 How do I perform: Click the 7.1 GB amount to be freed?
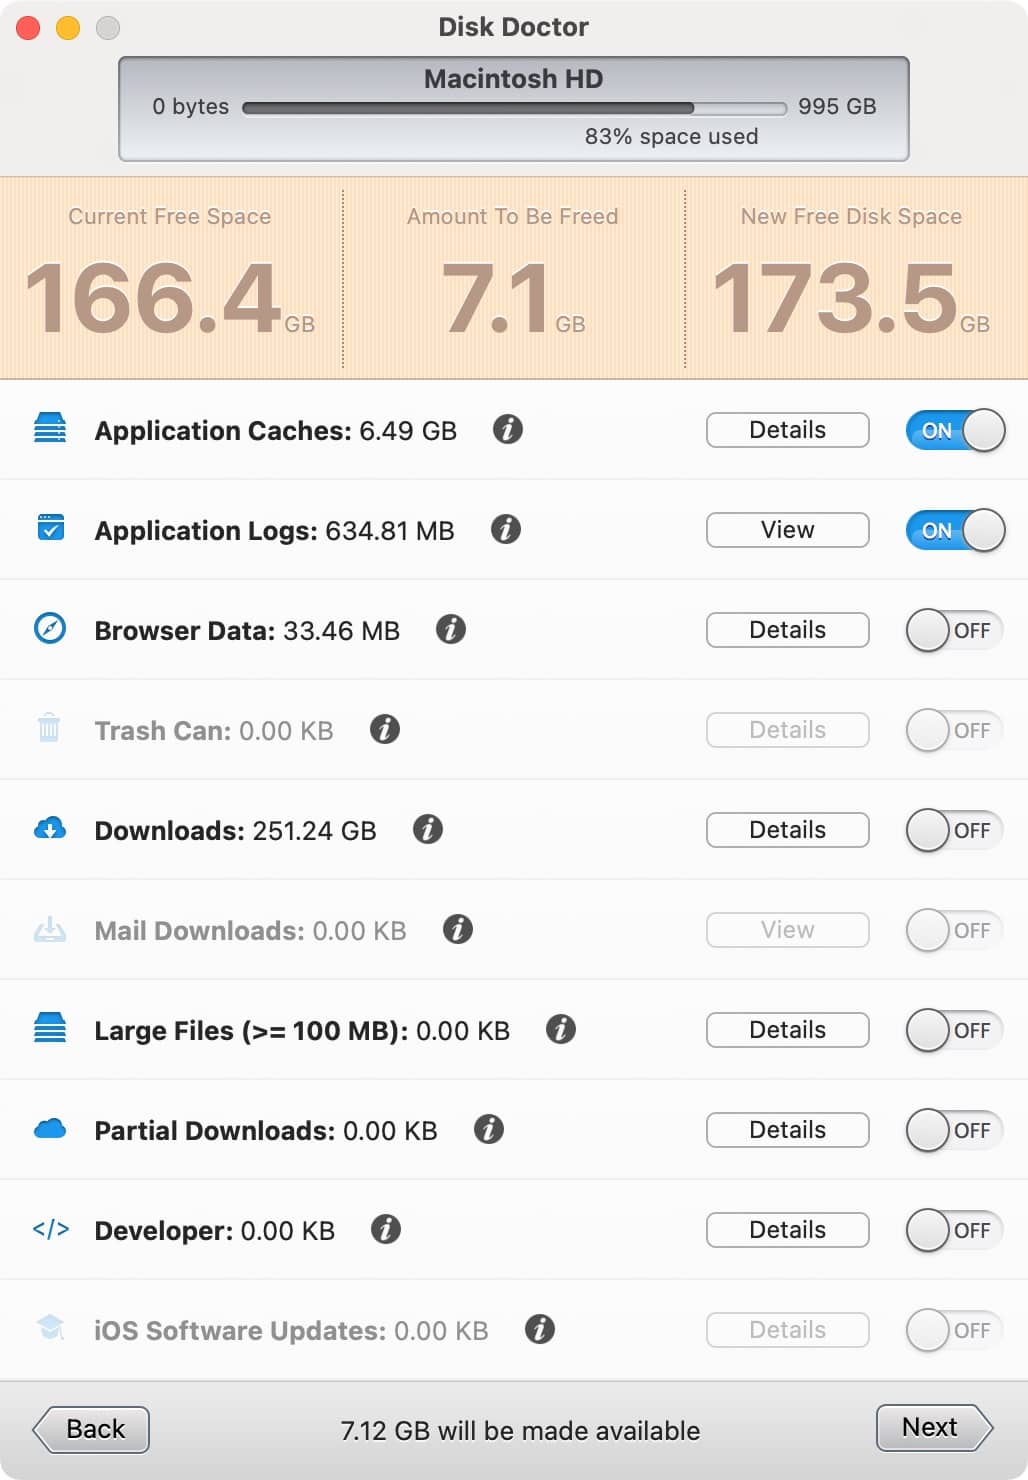513,299
